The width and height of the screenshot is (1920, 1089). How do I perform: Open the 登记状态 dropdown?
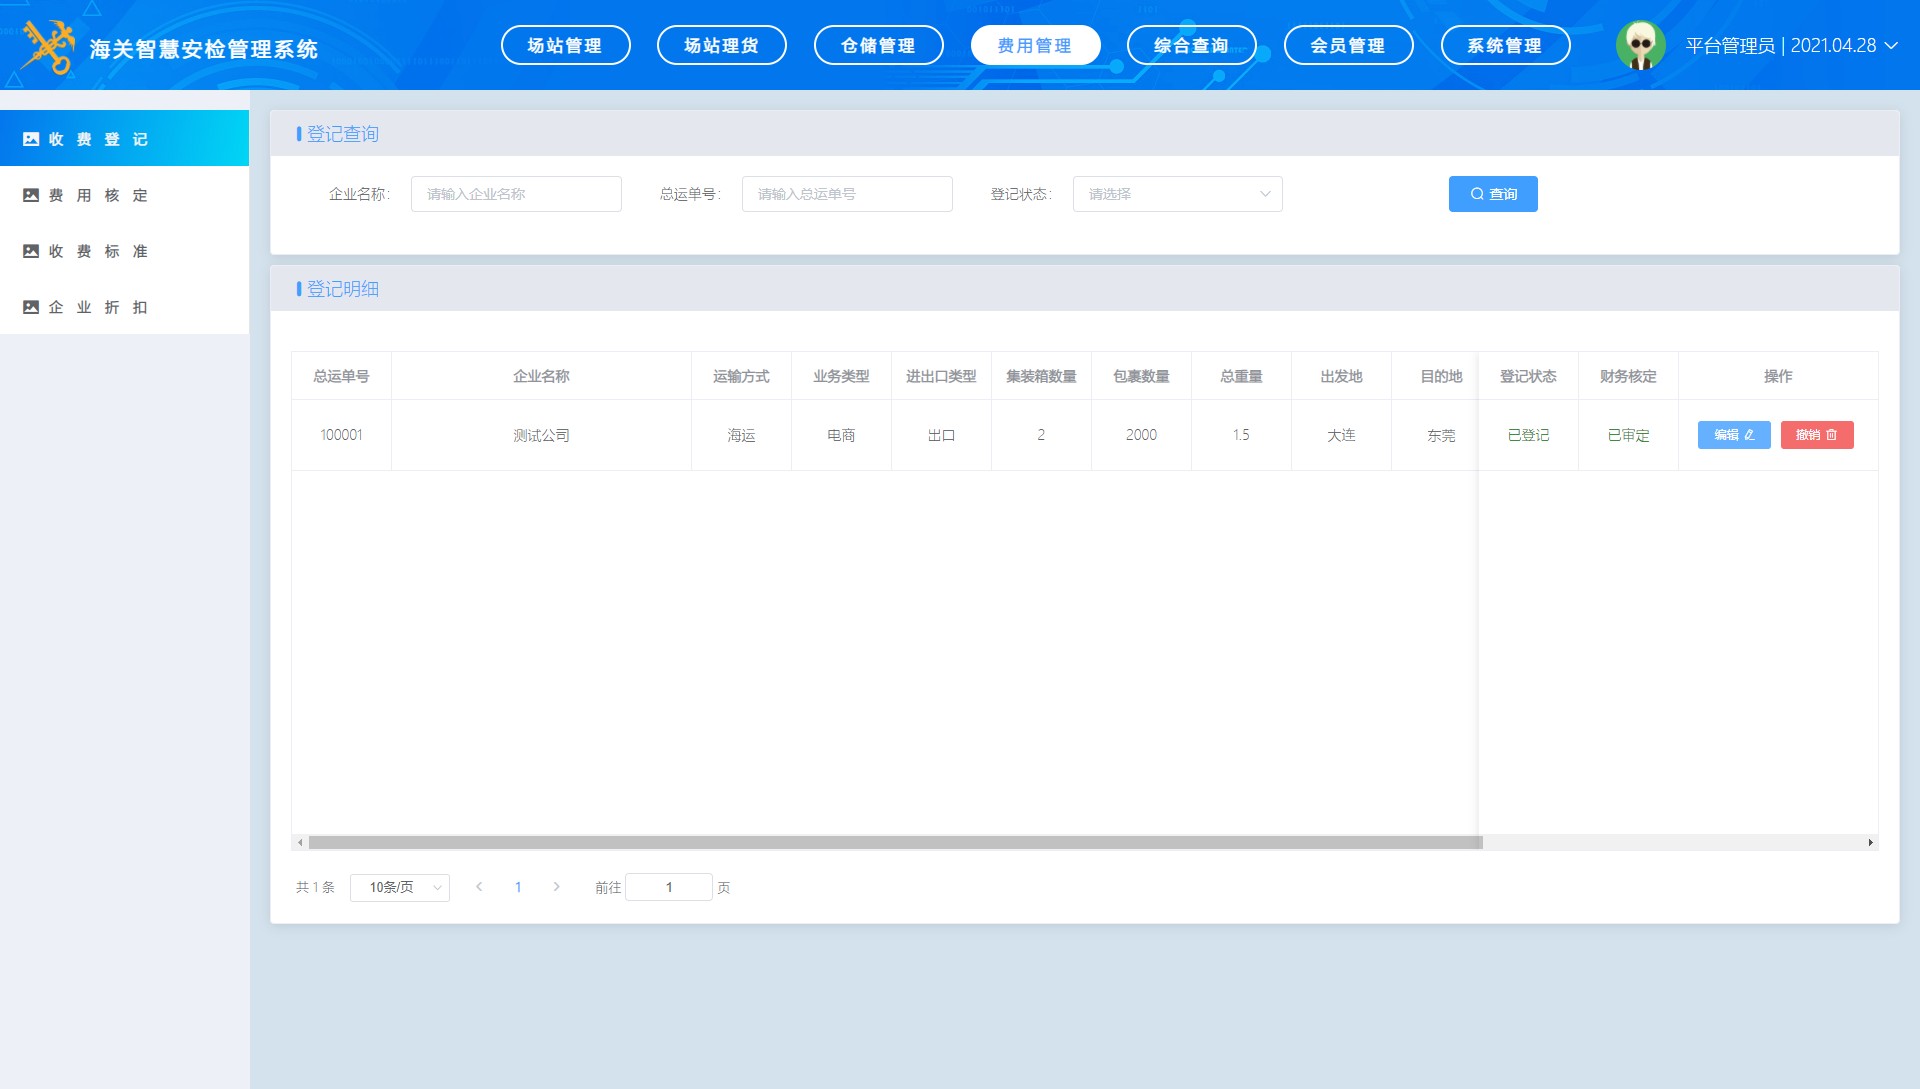1177,194
